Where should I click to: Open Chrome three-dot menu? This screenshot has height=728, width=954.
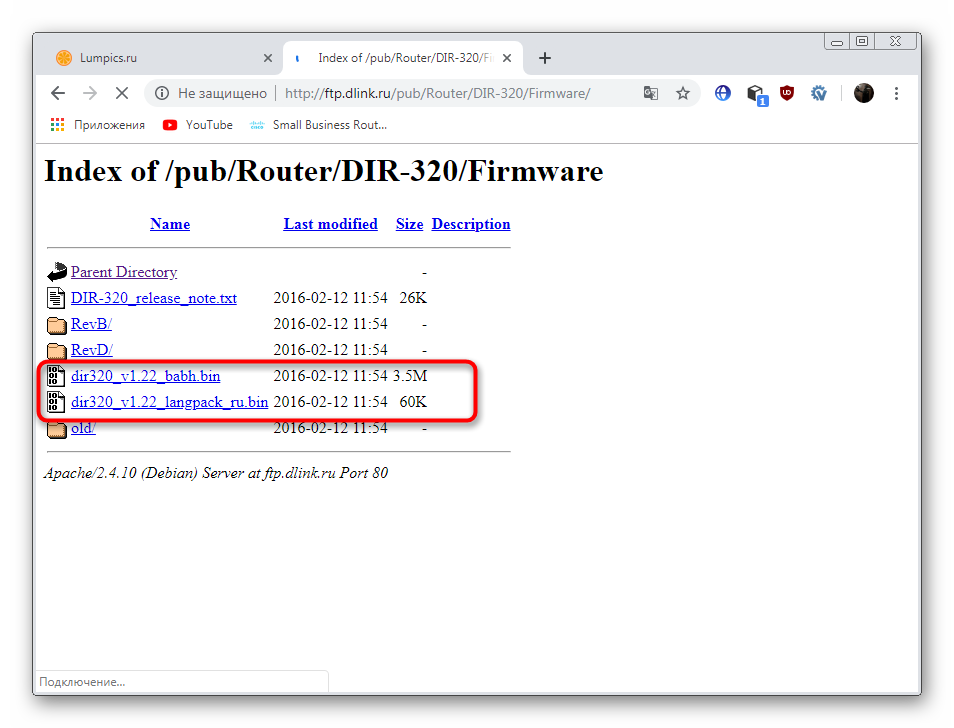click(x=896, y=93)
